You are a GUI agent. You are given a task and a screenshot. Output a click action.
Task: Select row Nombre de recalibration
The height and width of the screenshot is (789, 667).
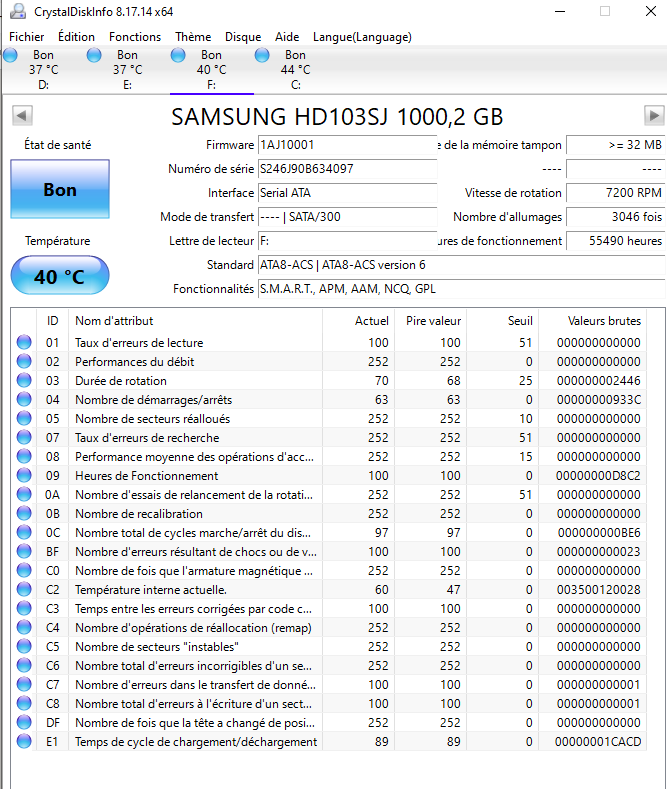328,514
